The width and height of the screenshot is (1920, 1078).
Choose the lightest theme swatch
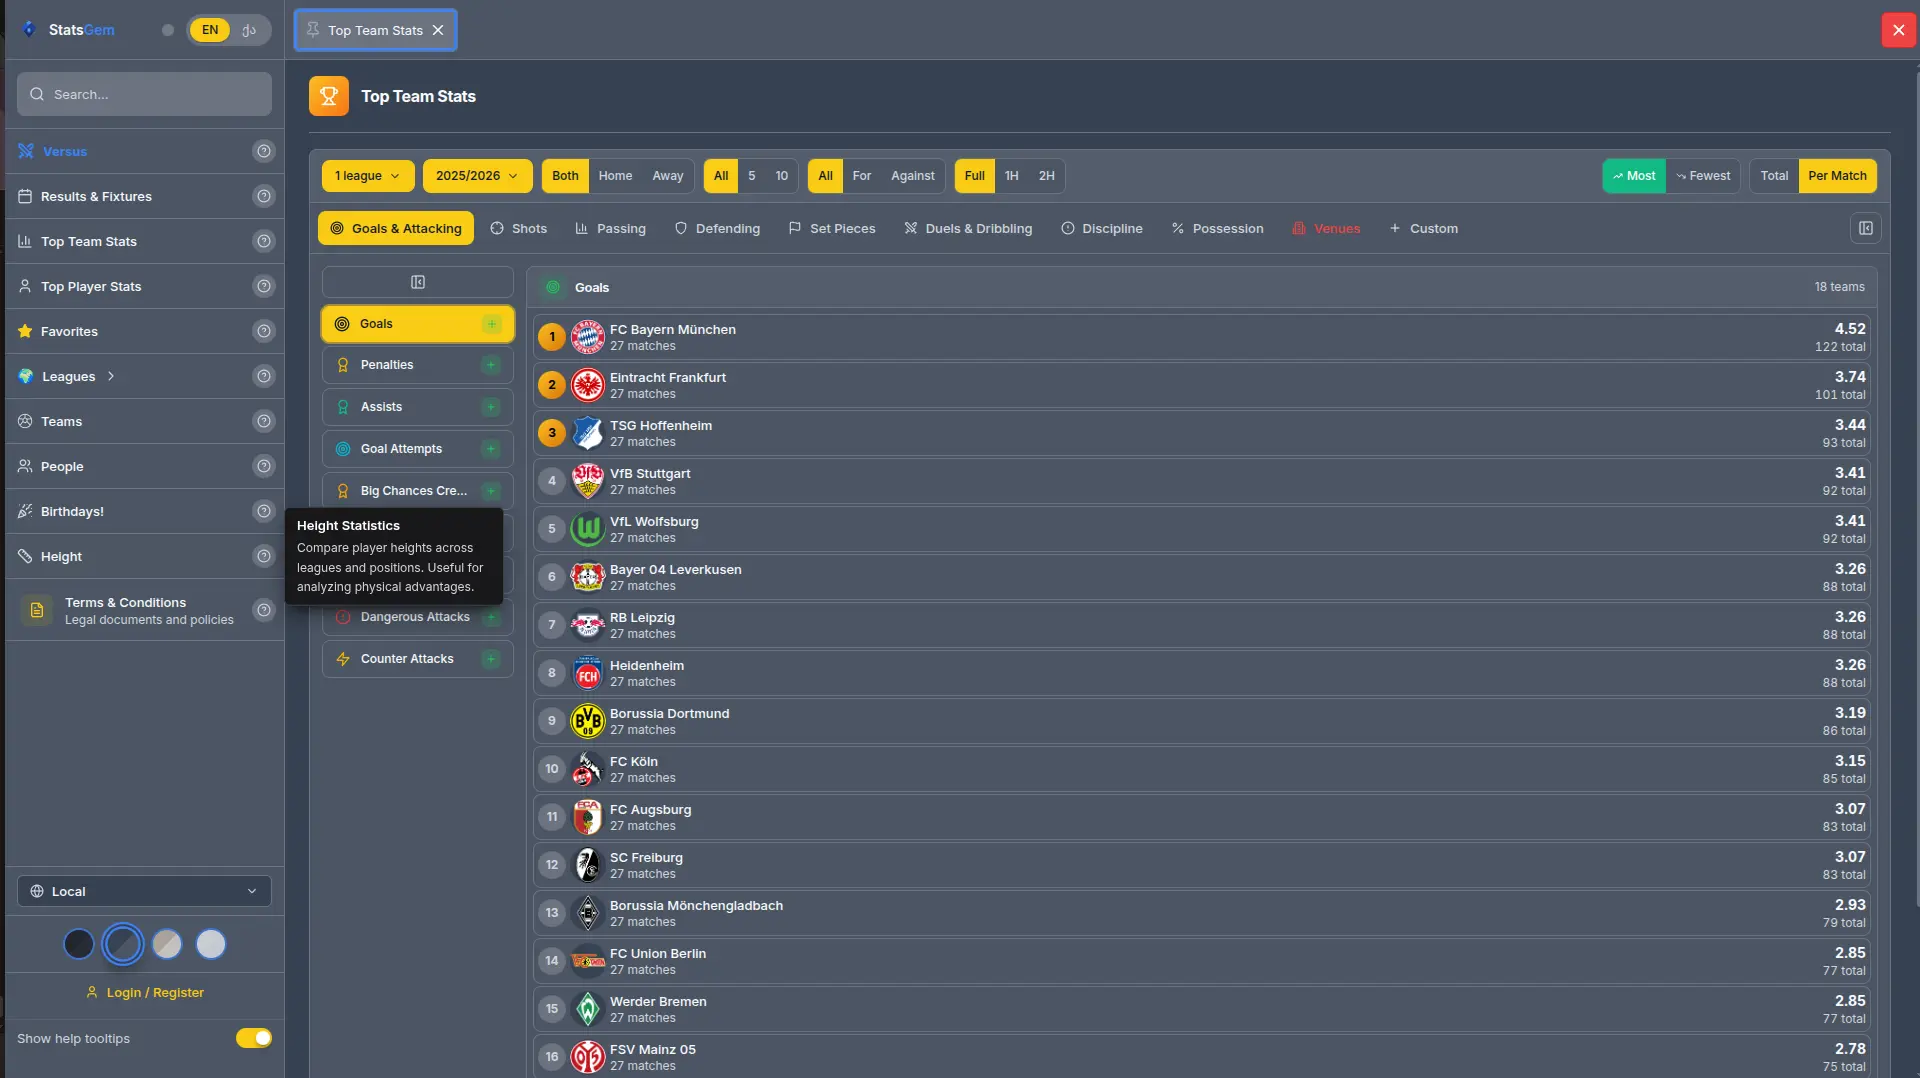[211, 944]
